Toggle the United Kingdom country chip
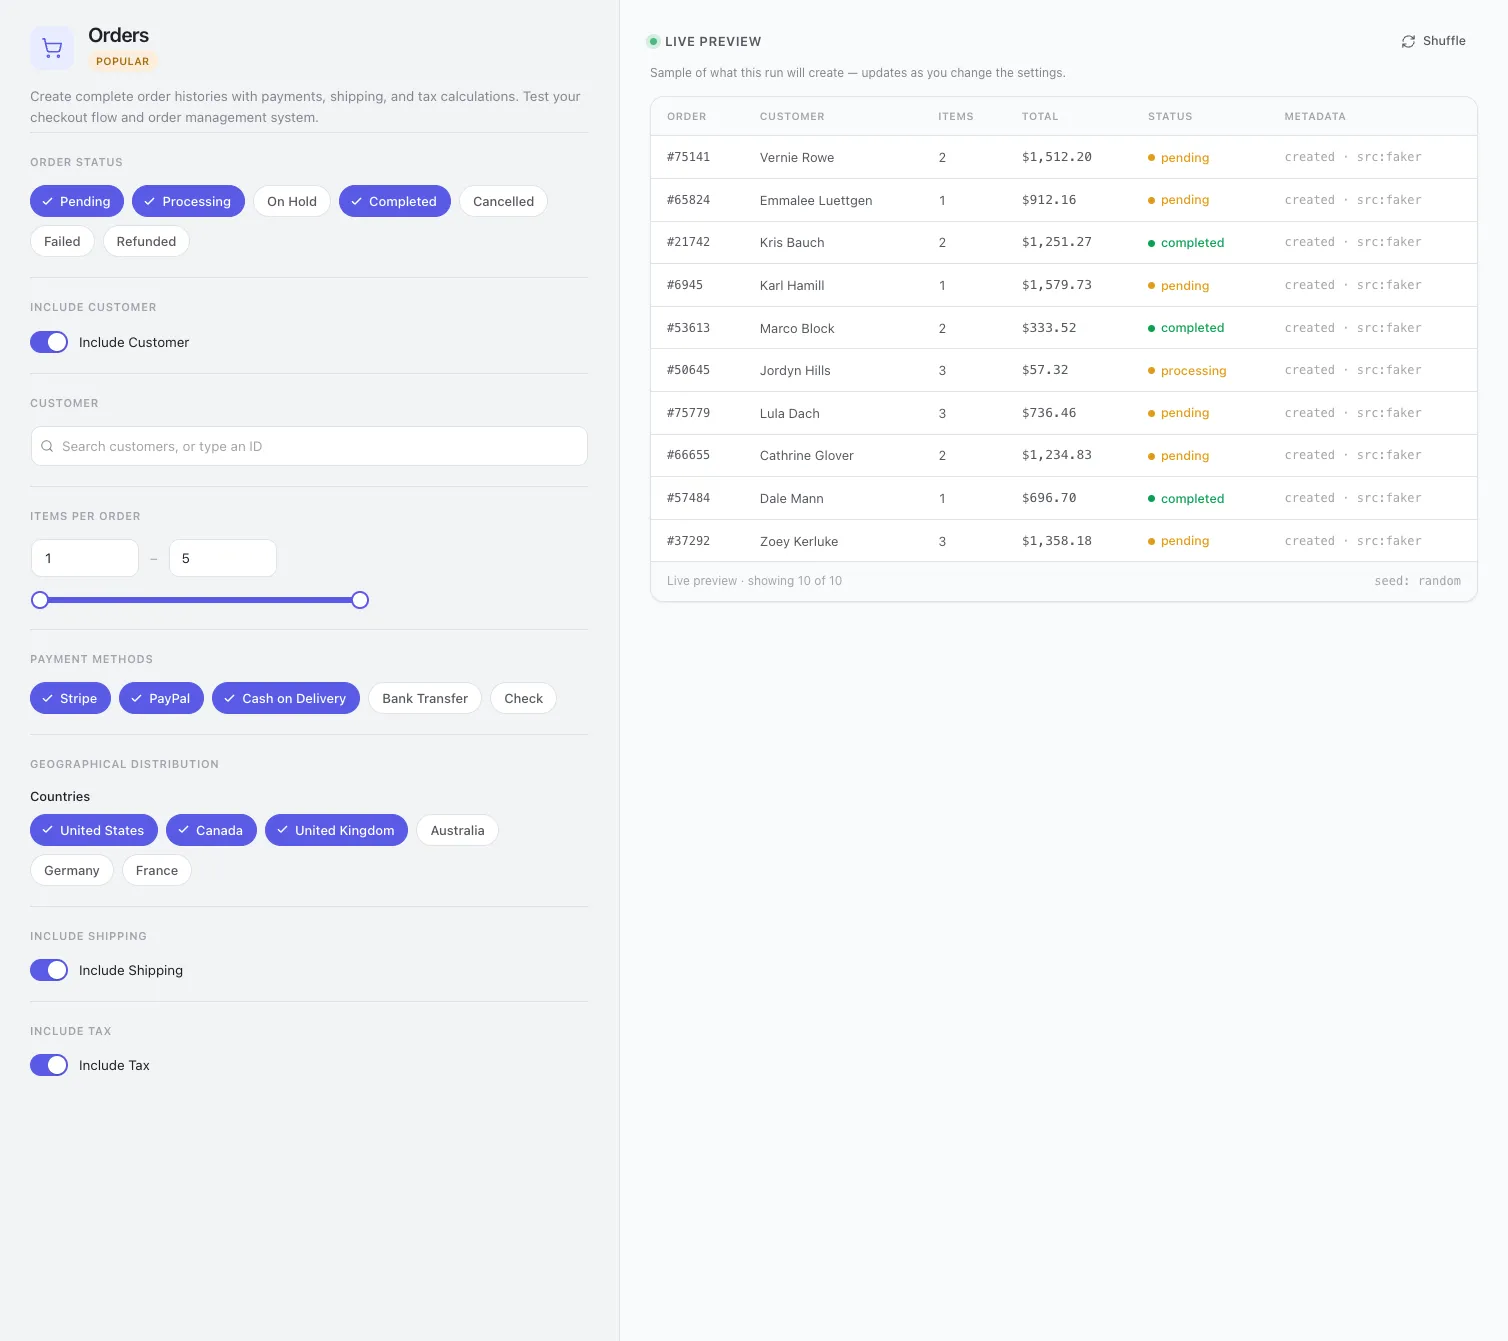1508x1341 pixels. click(336, 830)
